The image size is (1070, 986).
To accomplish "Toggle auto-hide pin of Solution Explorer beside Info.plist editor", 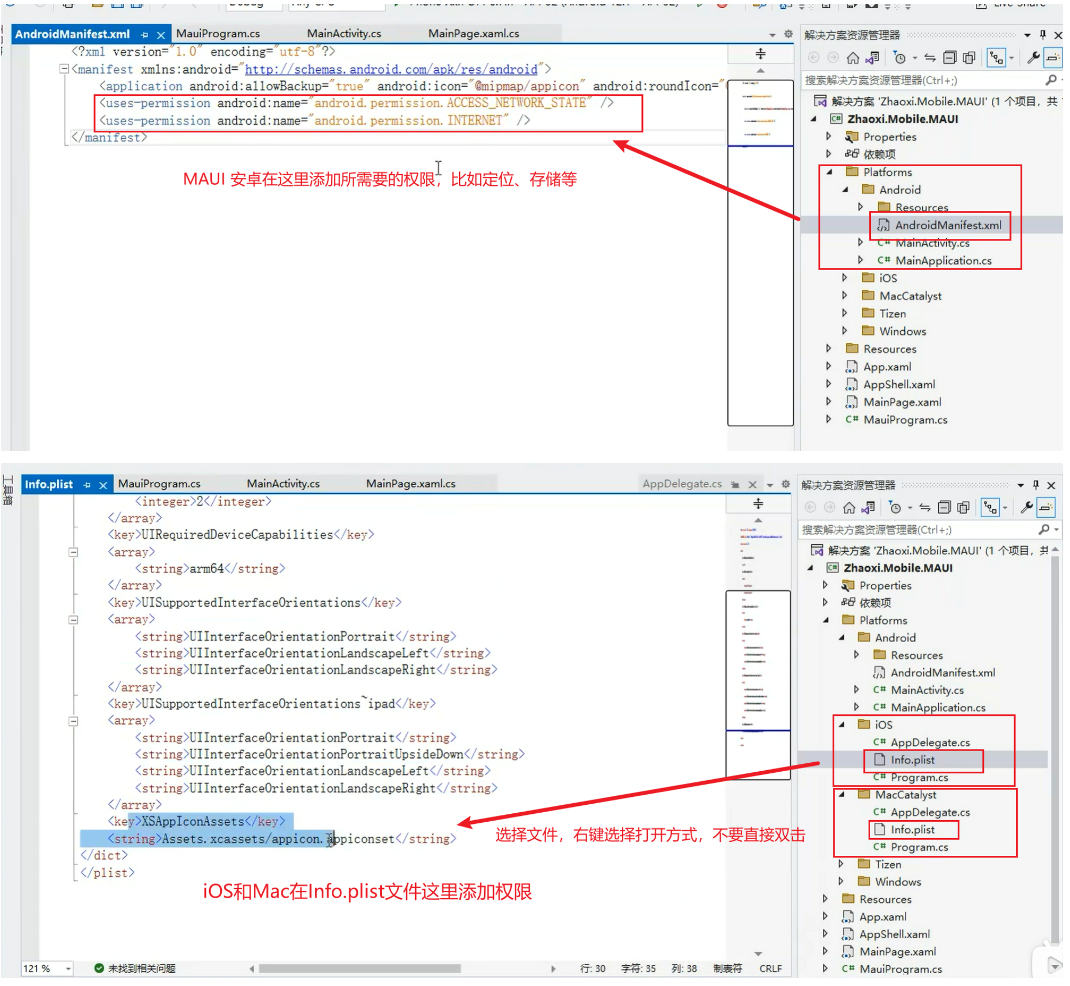I will (x=1036, y=485).
